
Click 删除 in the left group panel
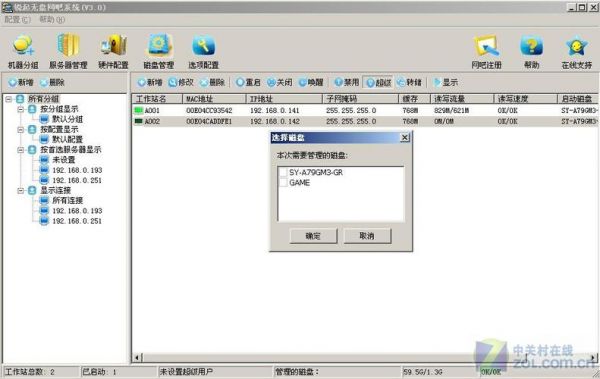(52, 82)
